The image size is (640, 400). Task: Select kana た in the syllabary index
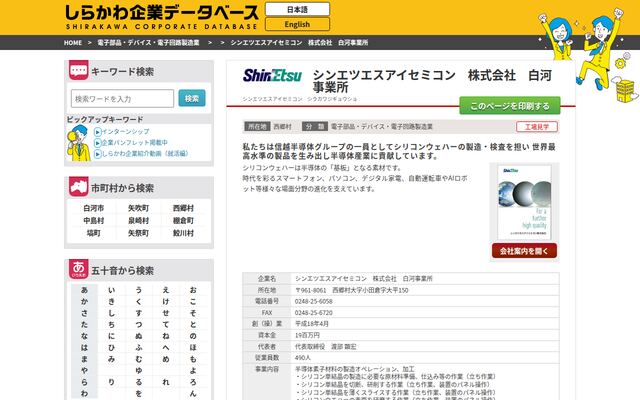pyautogui.click(x=84, y=324)
